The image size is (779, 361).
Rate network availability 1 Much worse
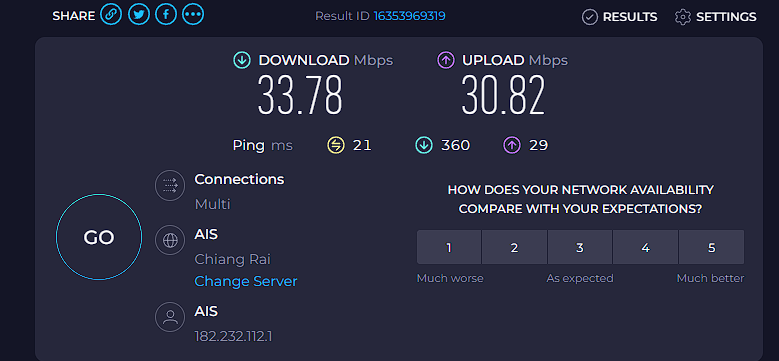coord(449,247)
